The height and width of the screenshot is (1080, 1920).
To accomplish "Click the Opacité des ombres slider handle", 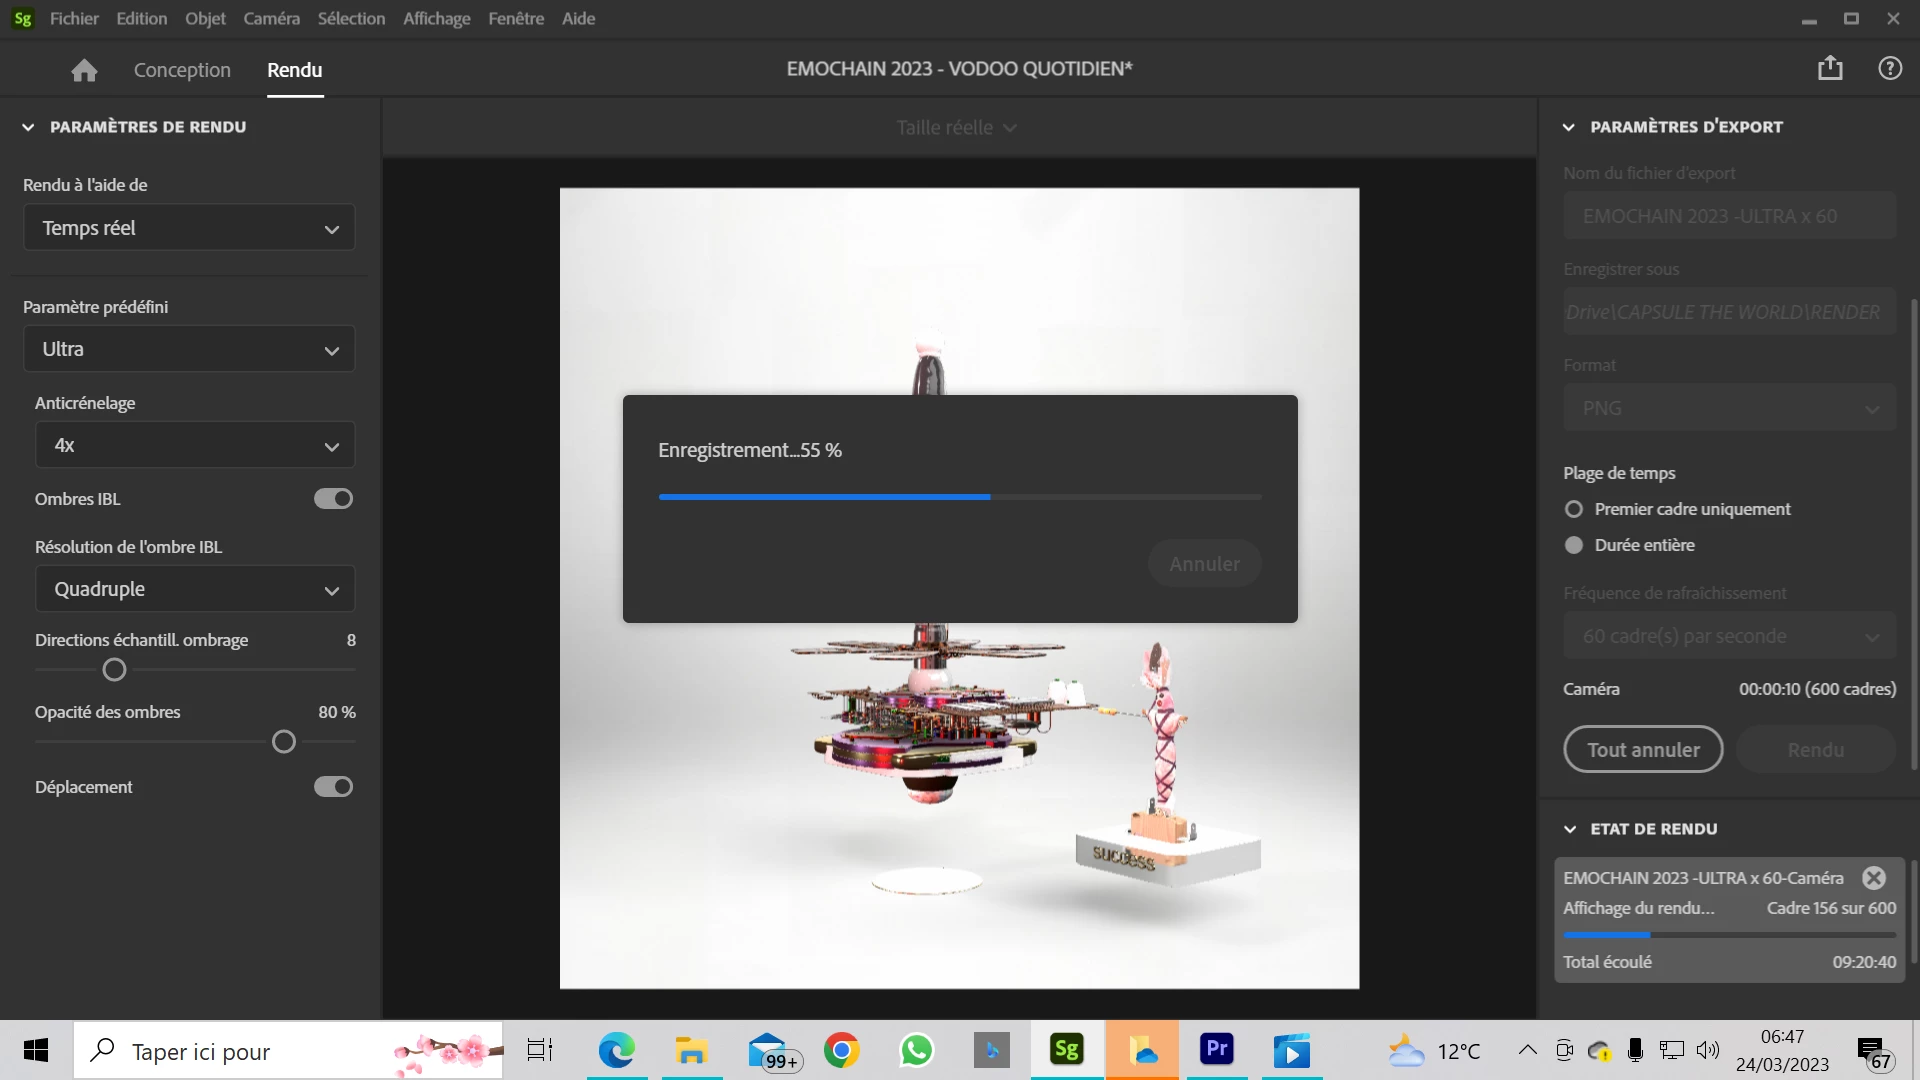I will click(284, 742).
